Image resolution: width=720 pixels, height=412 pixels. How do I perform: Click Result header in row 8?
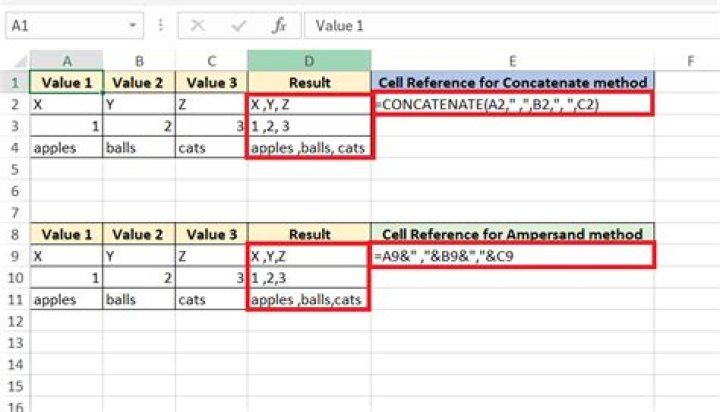[x=309, y=234]
